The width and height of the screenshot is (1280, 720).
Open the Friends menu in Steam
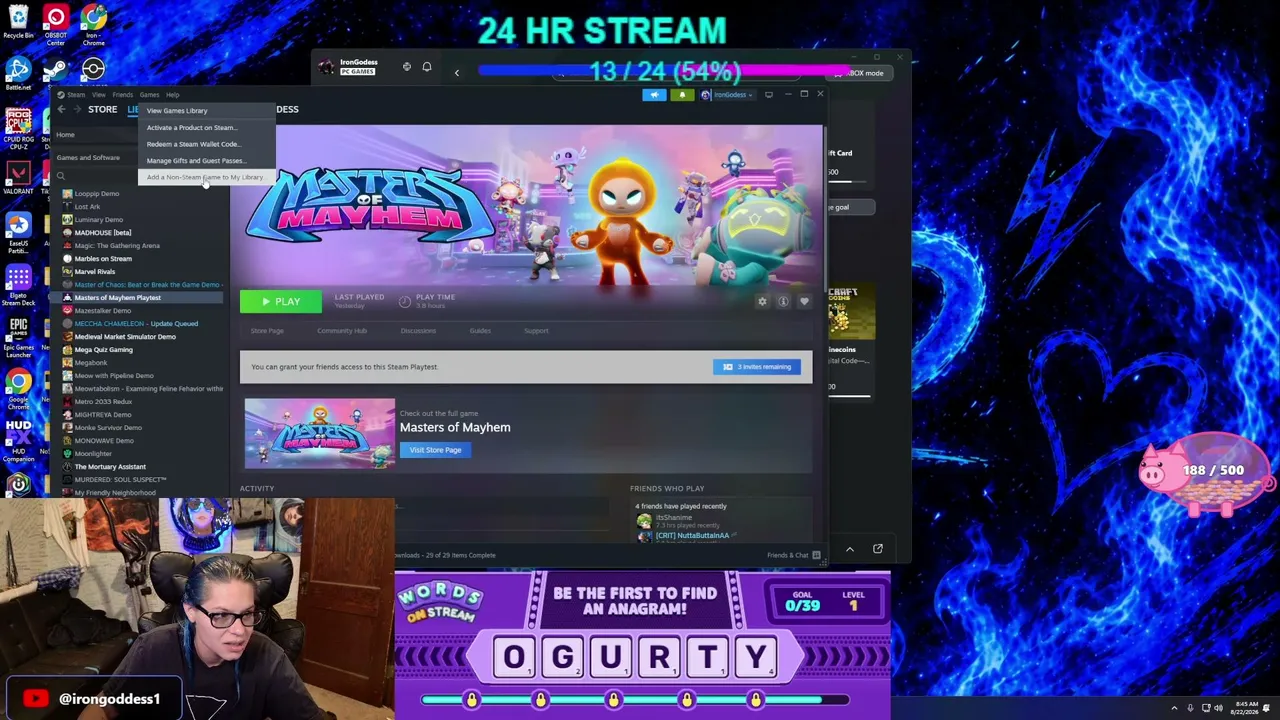123,94
